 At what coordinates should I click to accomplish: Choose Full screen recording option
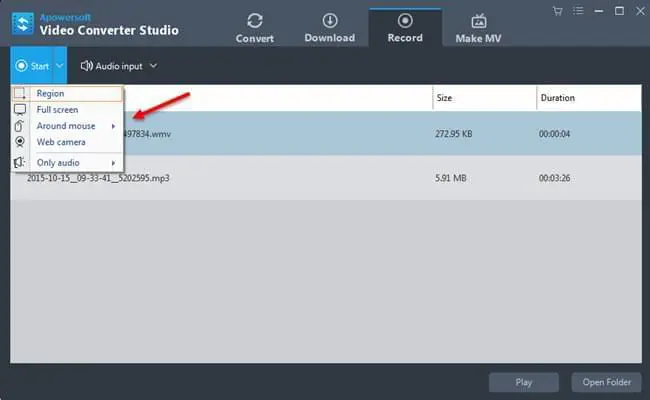point(68,110)
